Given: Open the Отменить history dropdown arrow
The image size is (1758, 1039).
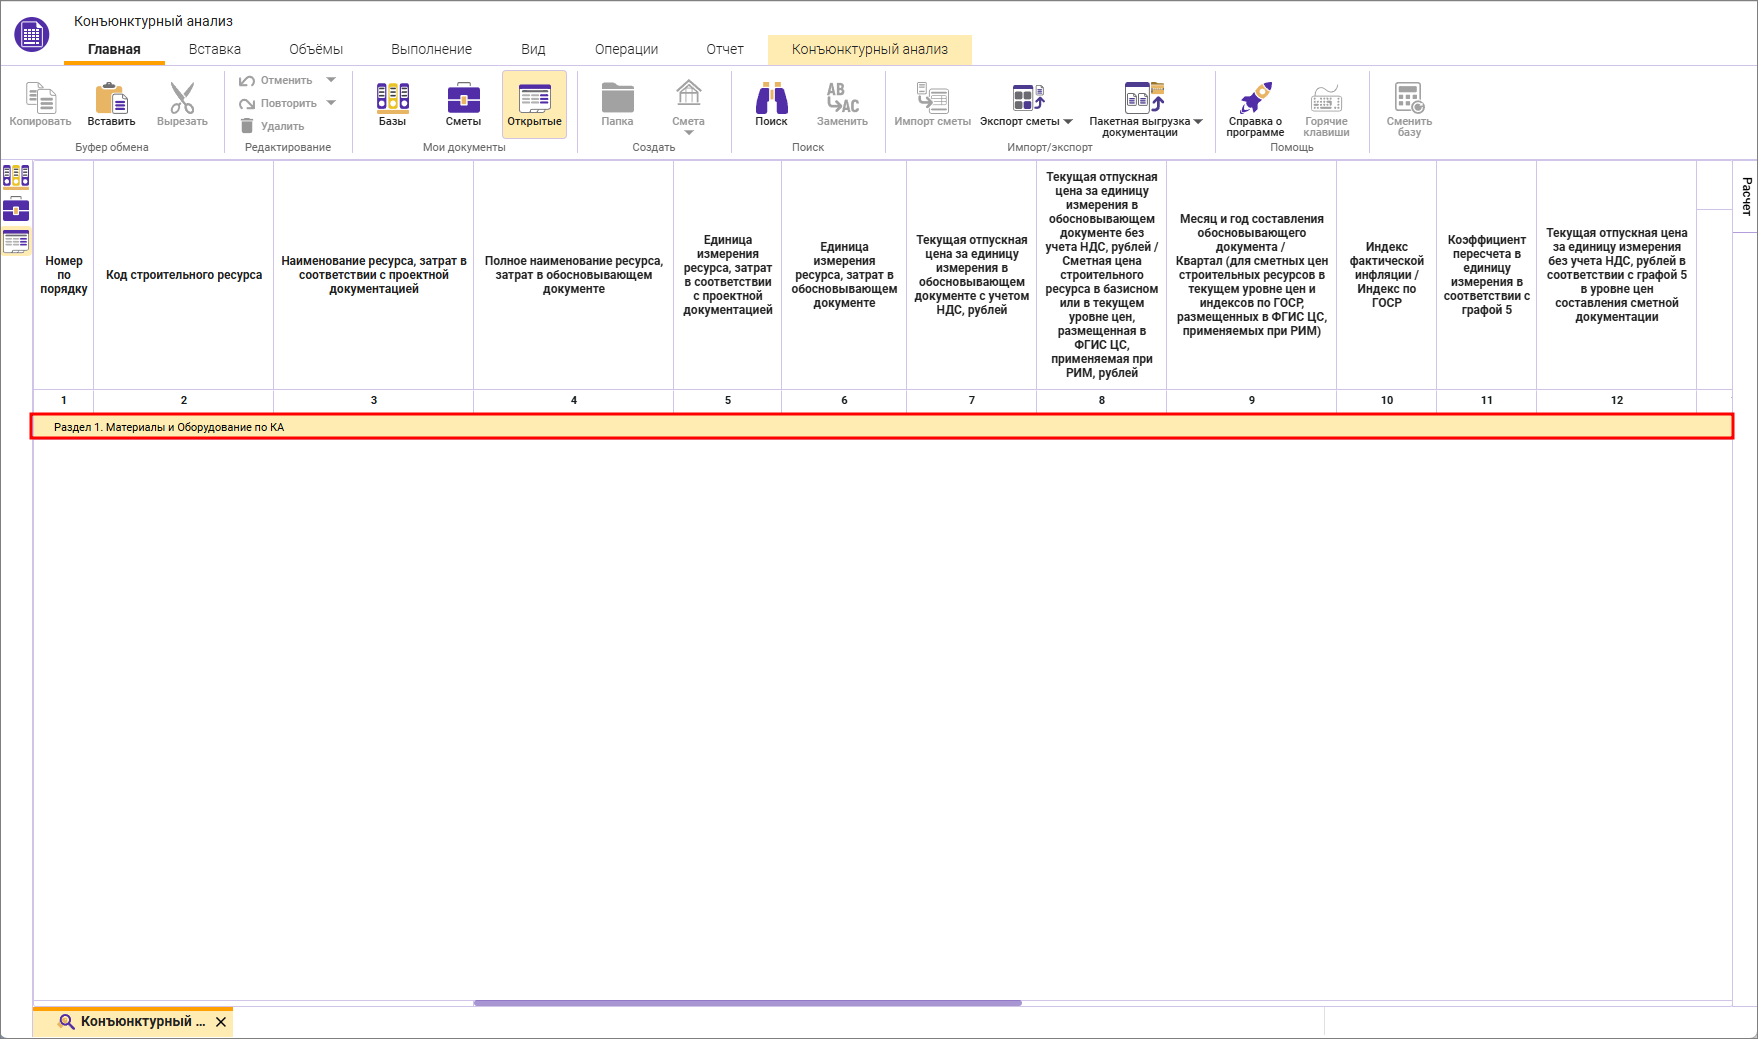Looking at the screenshot, I should point(331,80).
